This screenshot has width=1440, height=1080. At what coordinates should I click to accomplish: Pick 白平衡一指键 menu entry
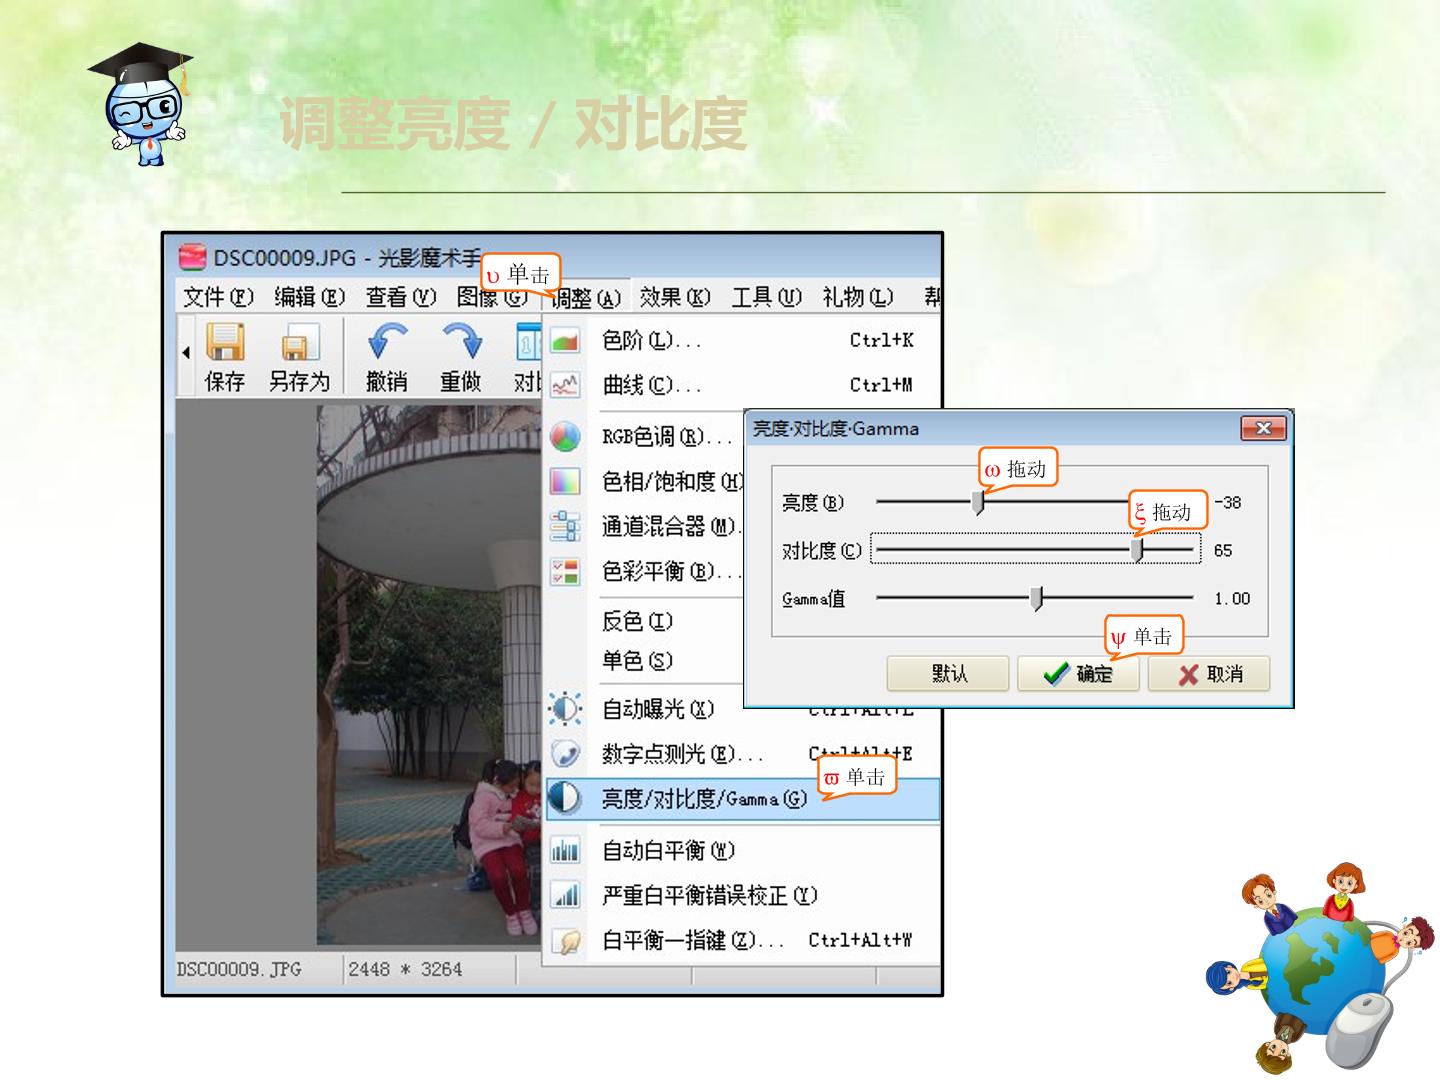(x=740, y=940)
